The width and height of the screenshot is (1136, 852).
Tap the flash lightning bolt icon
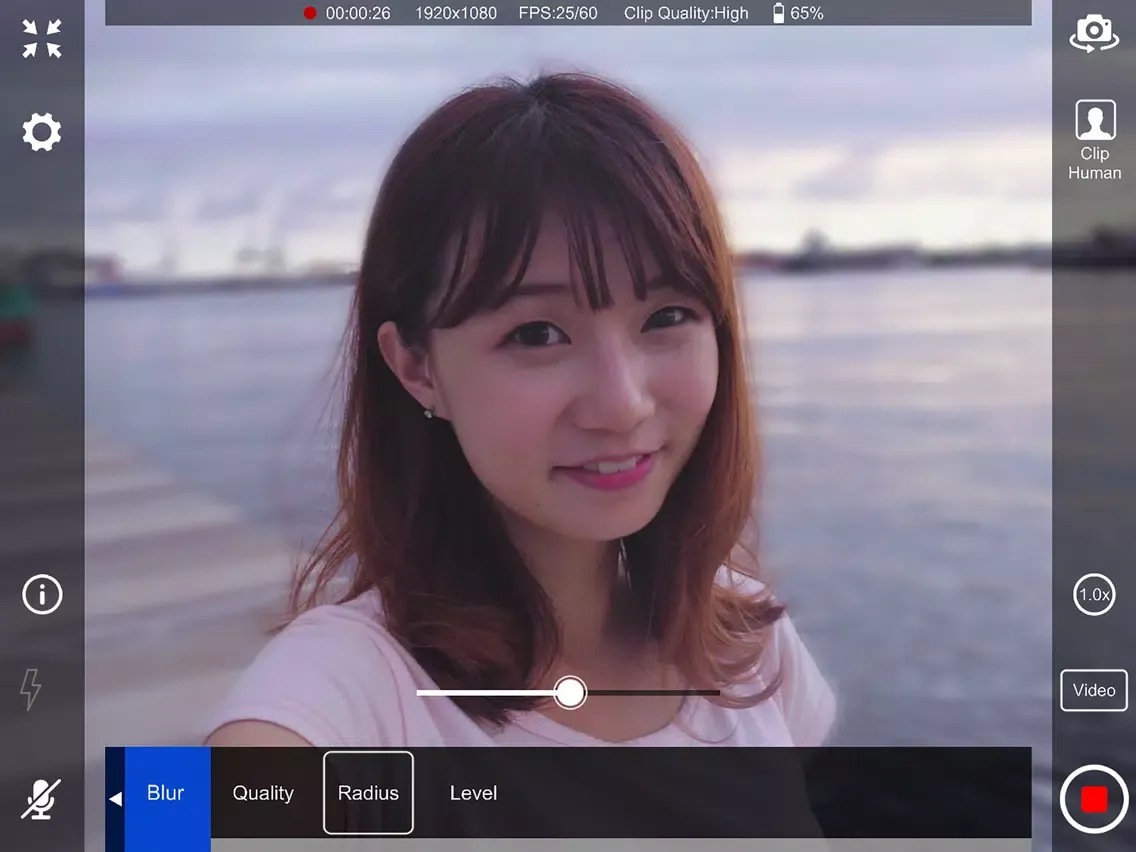coord(31,689)
